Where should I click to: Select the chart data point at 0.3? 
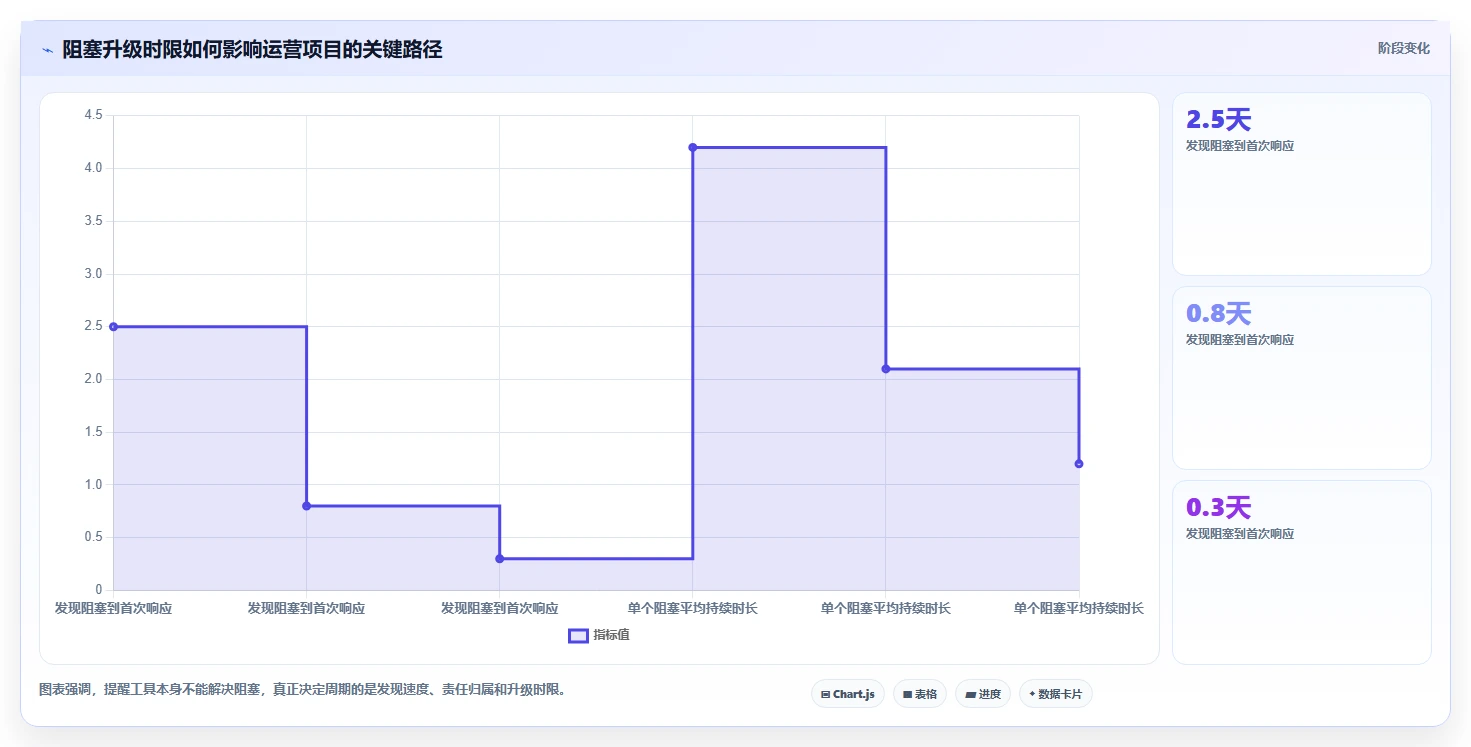tap(499, 559)
